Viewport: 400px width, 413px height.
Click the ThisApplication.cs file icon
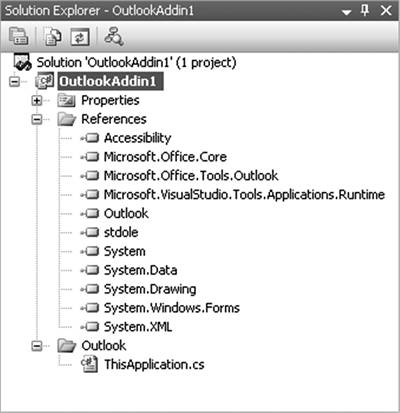pos(89,364)
